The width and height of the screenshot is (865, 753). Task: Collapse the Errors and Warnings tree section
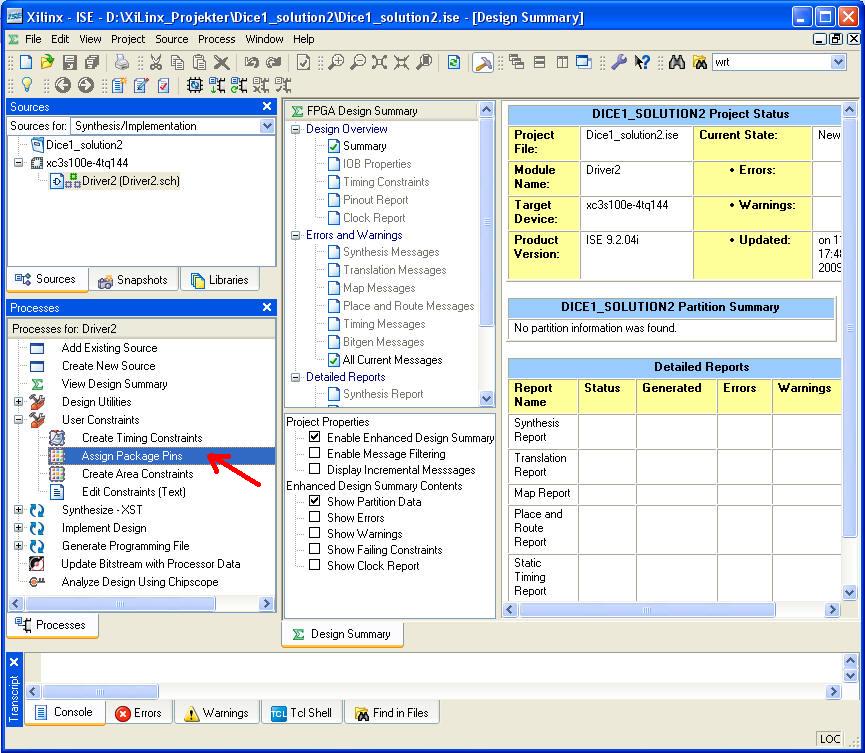(296, 235)
